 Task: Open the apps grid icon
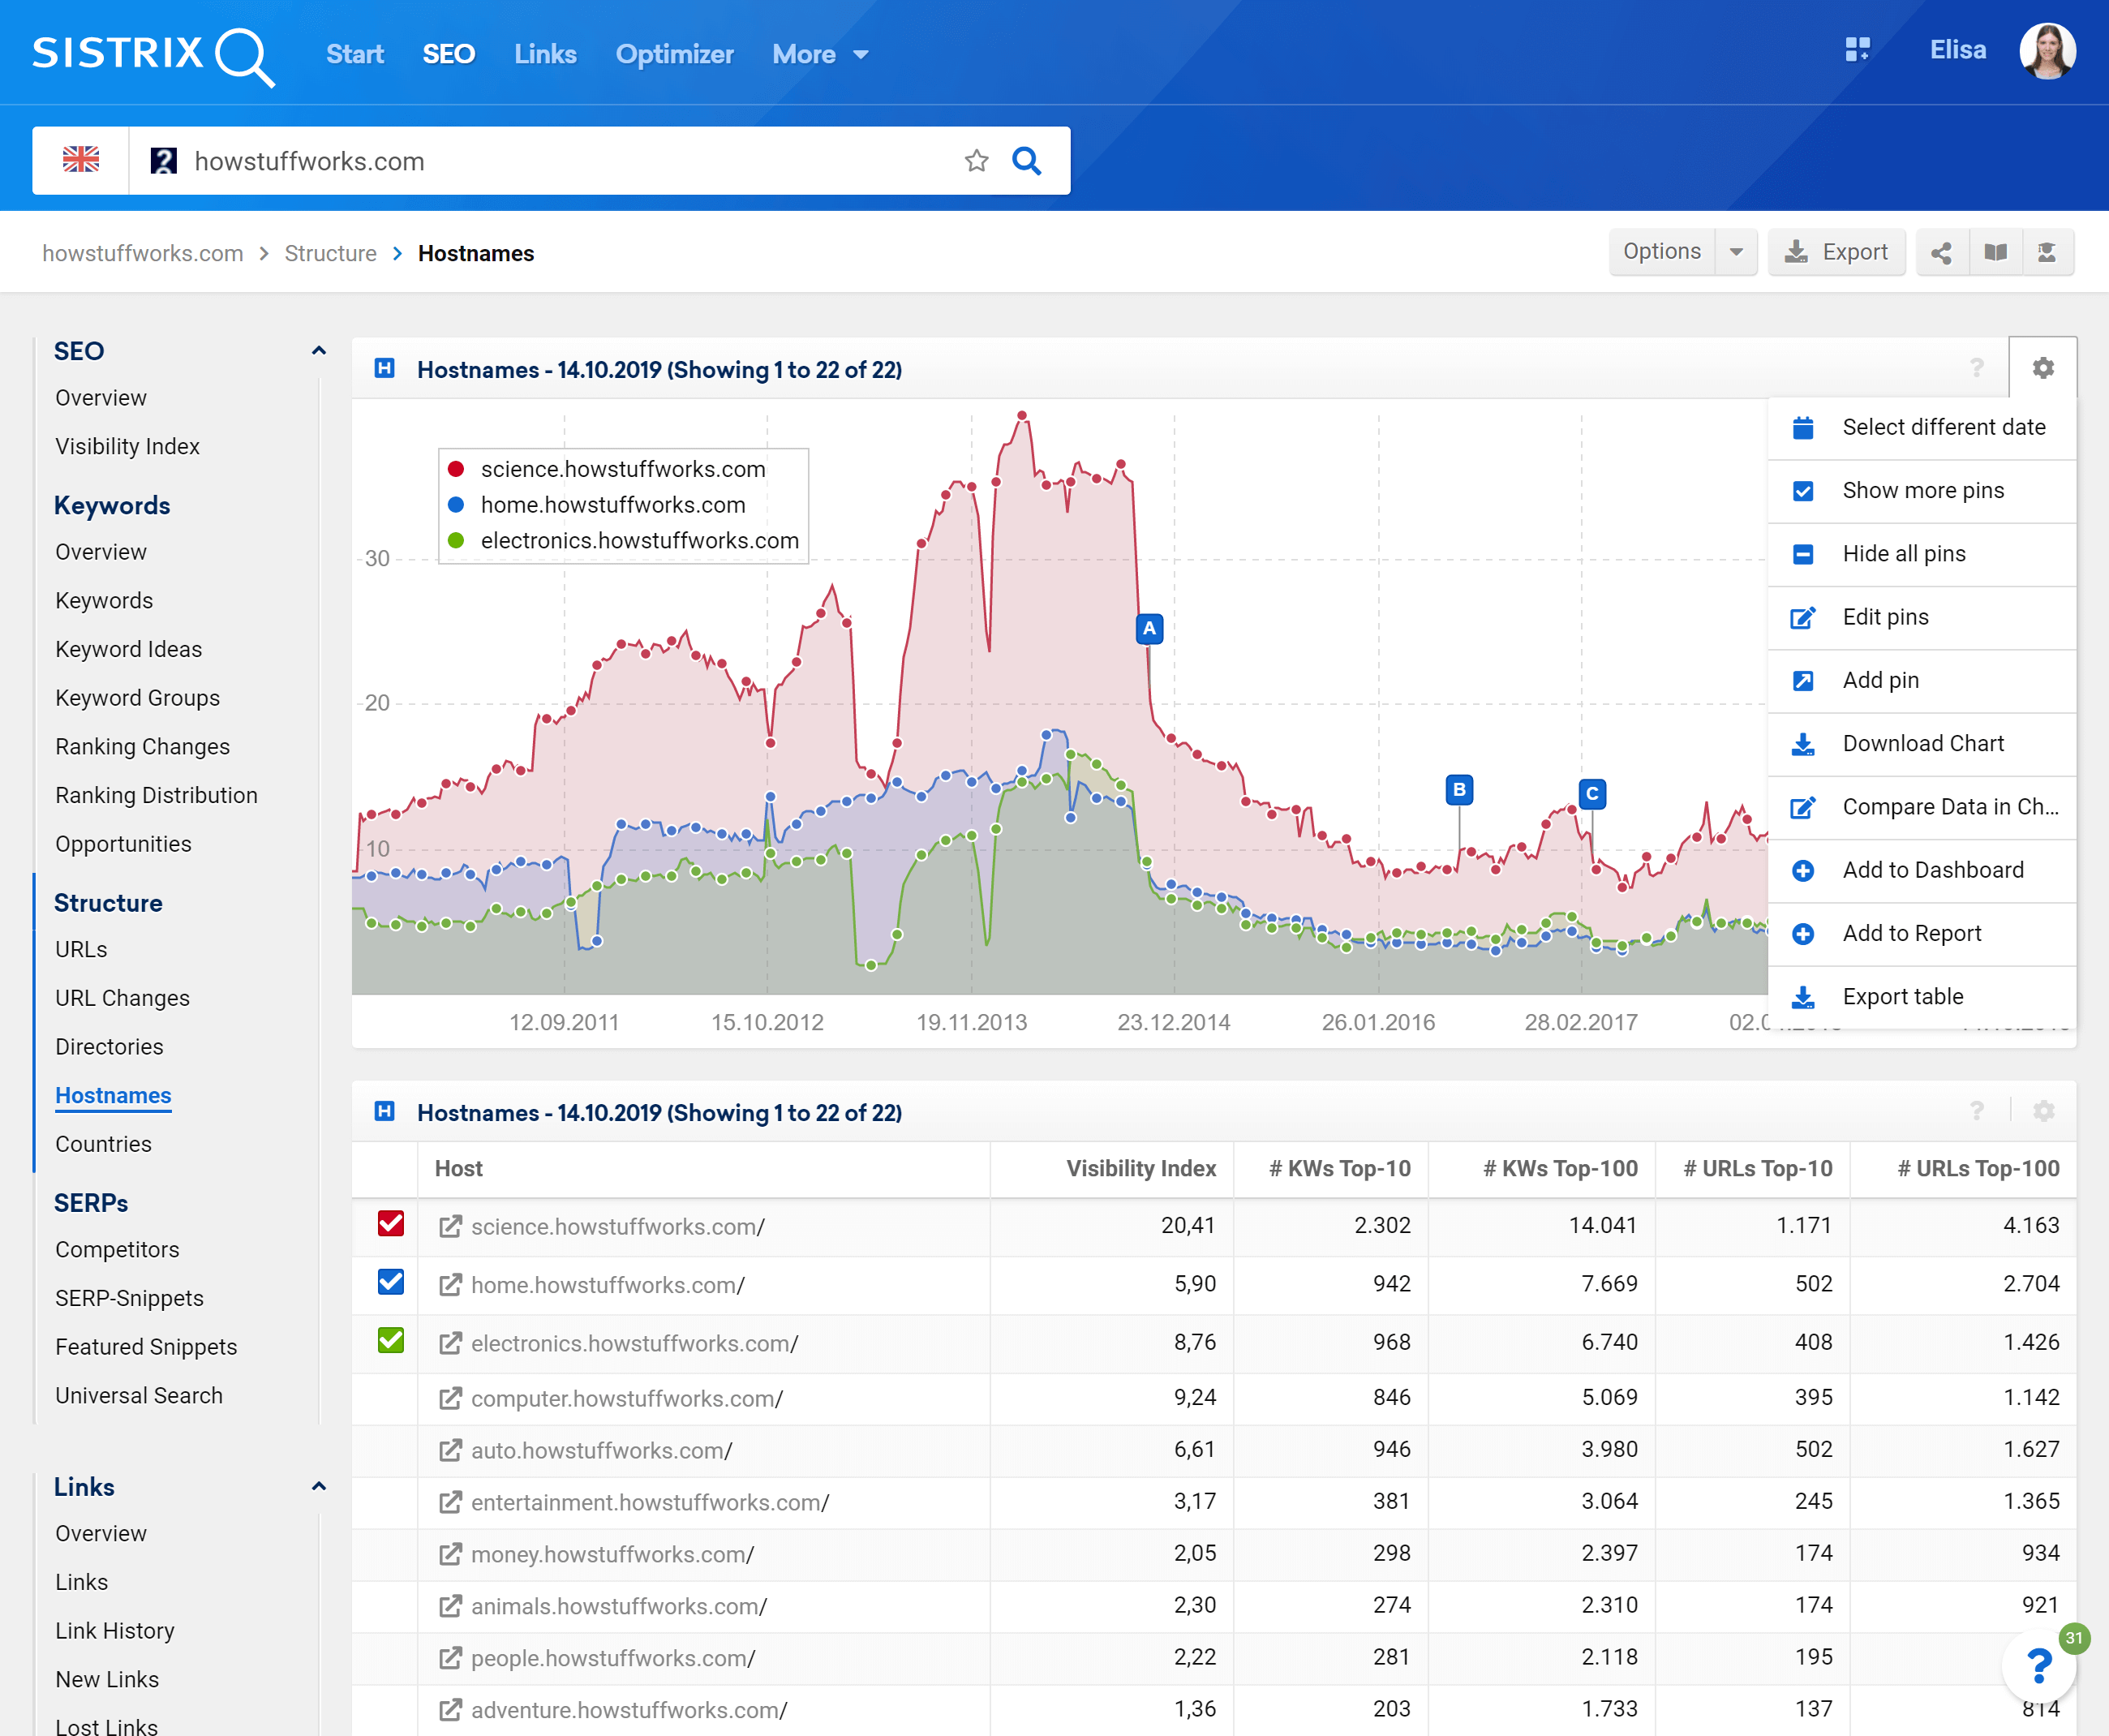(x=1857, y=50)
